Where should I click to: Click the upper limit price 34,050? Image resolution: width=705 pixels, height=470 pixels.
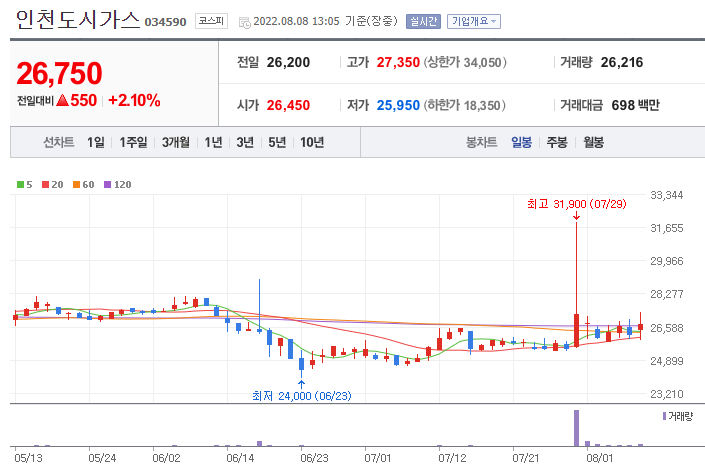(482, 62)
